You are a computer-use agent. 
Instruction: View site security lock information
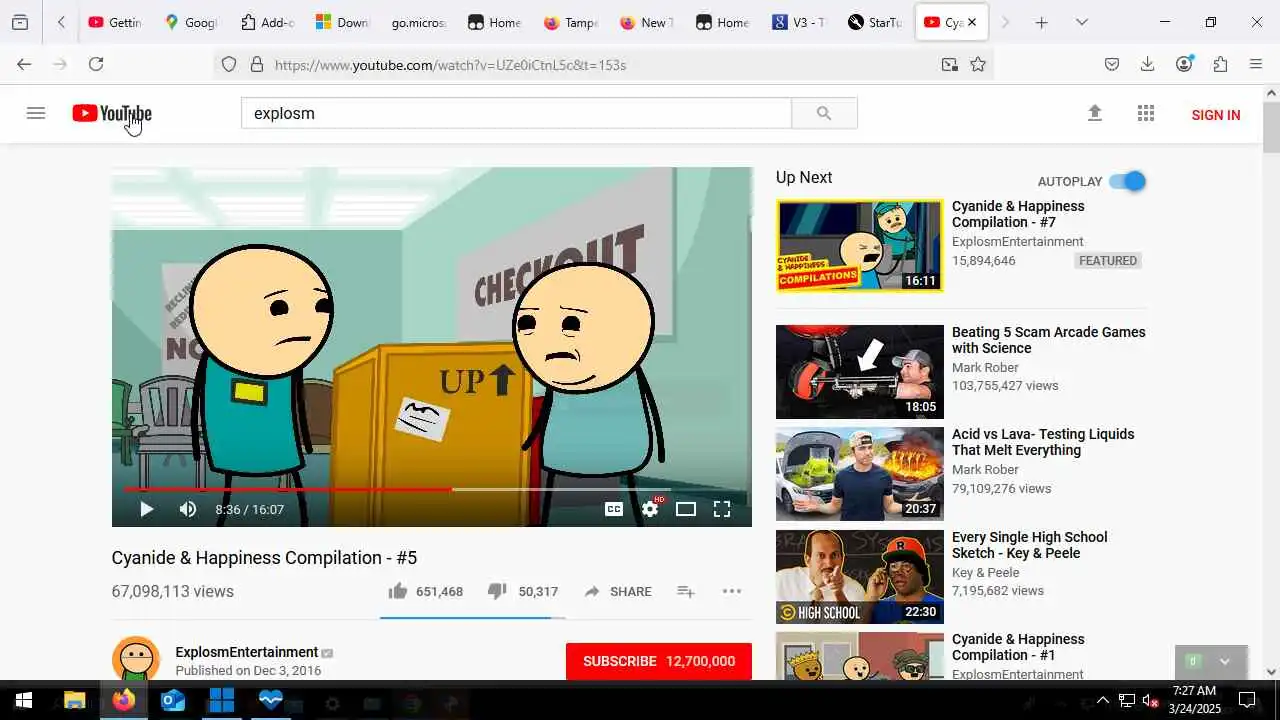[x=257, y=64]
